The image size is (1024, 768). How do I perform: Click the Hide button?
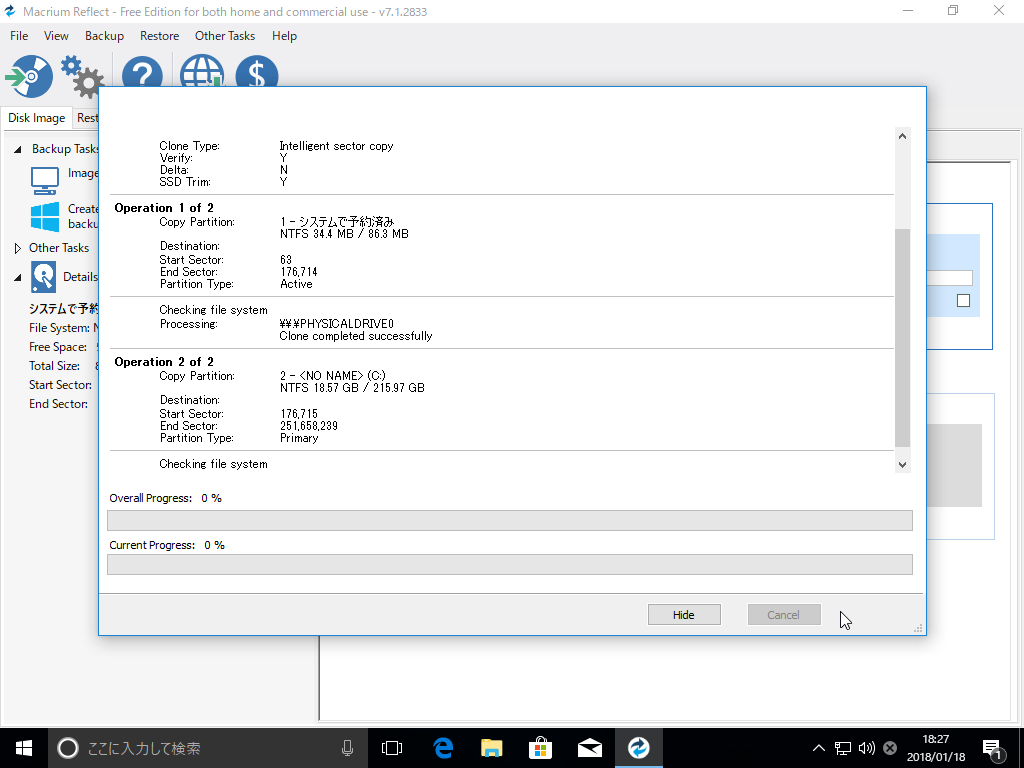(684, 615)
